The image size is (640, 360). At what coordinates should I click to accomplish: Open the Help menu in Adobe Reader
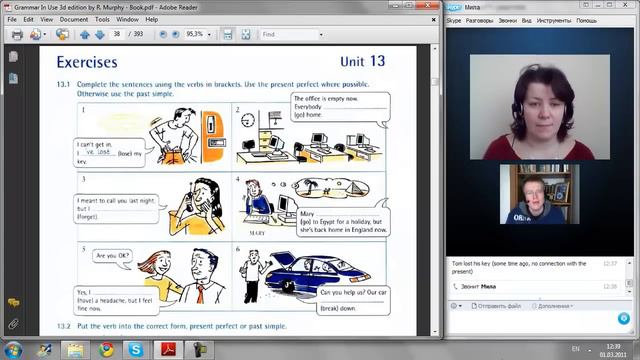pos(151,20)
